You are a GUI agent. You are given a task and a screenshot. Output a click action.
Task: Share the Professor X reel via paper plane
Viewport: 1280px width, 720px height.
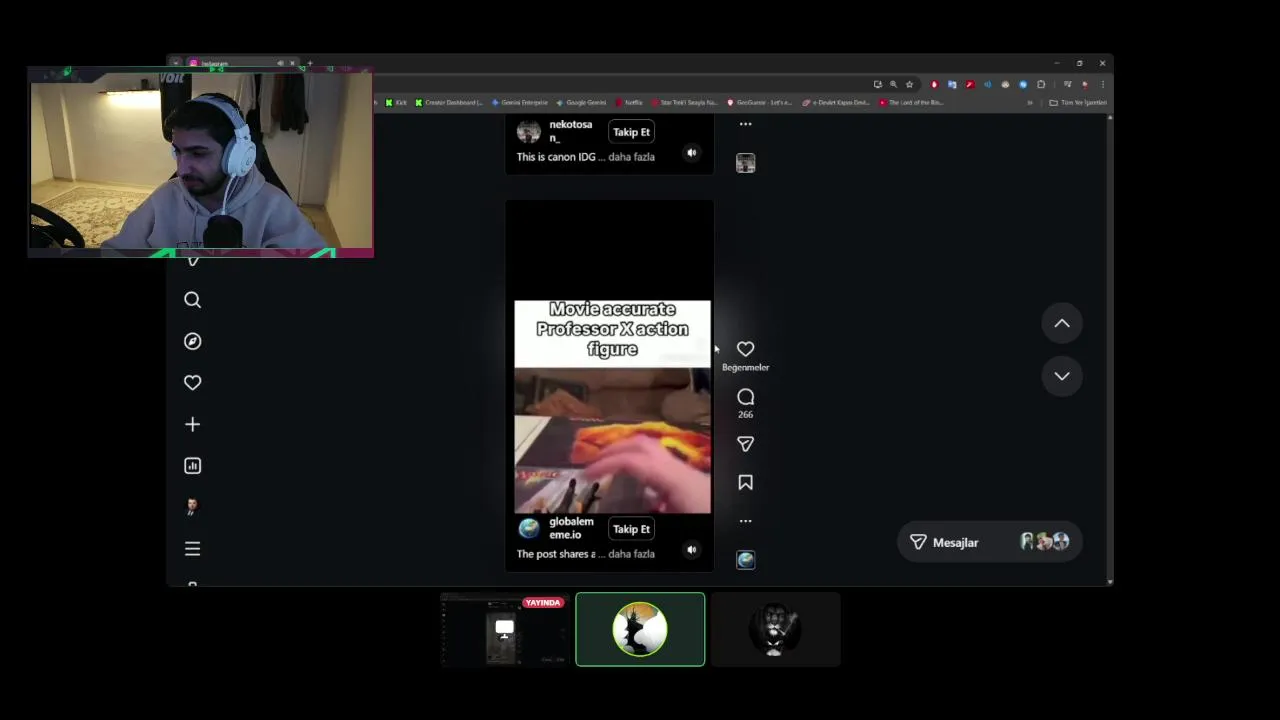[745, 444]
